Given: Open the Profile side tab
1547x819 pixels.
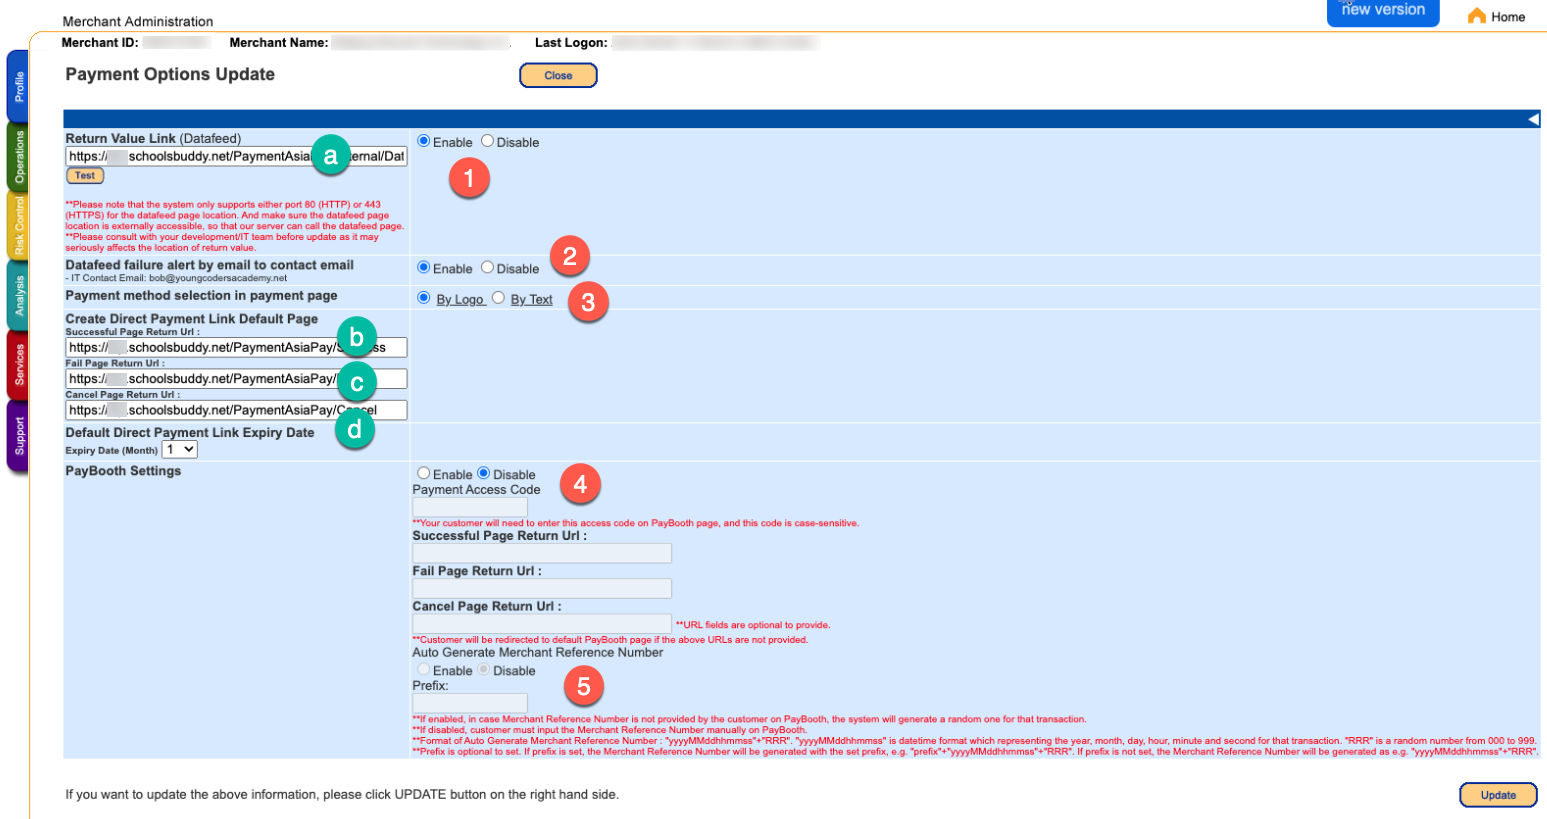Looking at the screenshot, I should [x=19, y=86].
